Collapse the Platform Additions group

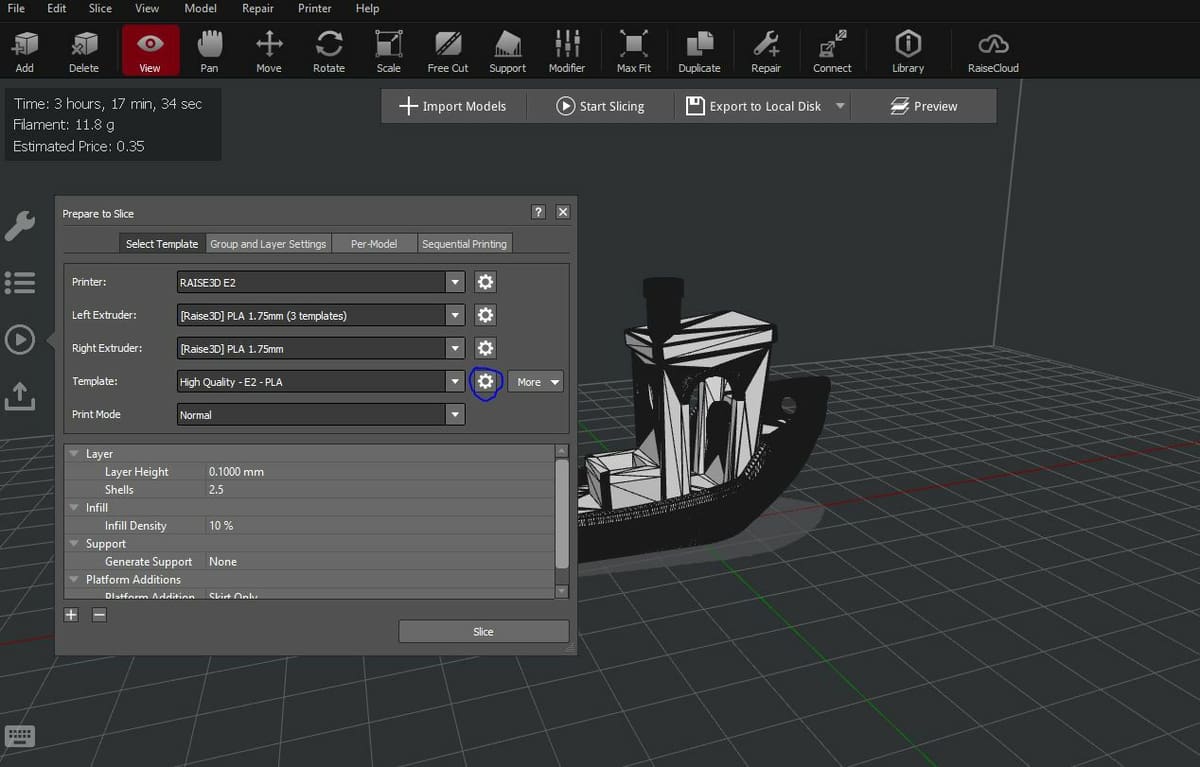(x=74, y=579)
